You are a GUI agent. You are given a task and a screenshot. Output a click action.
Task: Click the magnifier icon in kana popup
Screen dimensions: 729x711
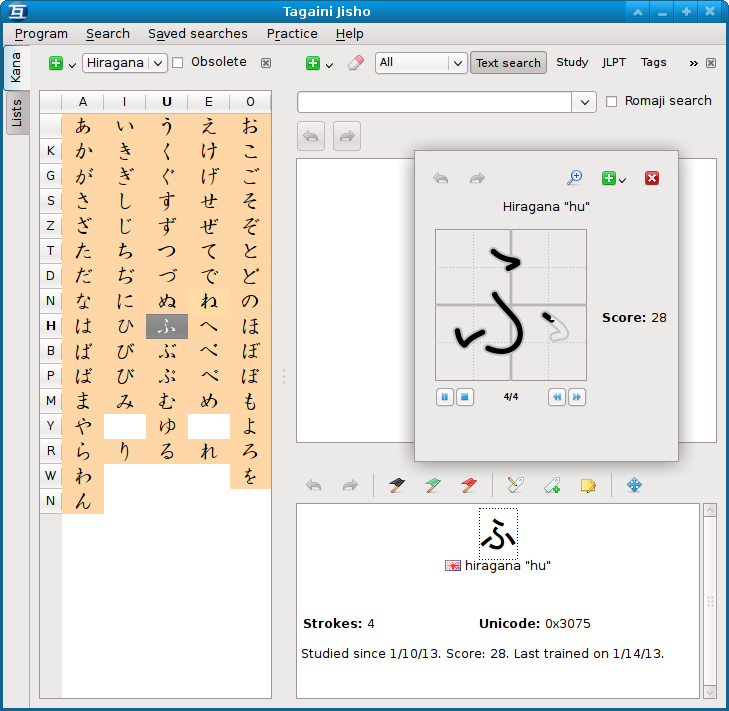click(575, 178)
